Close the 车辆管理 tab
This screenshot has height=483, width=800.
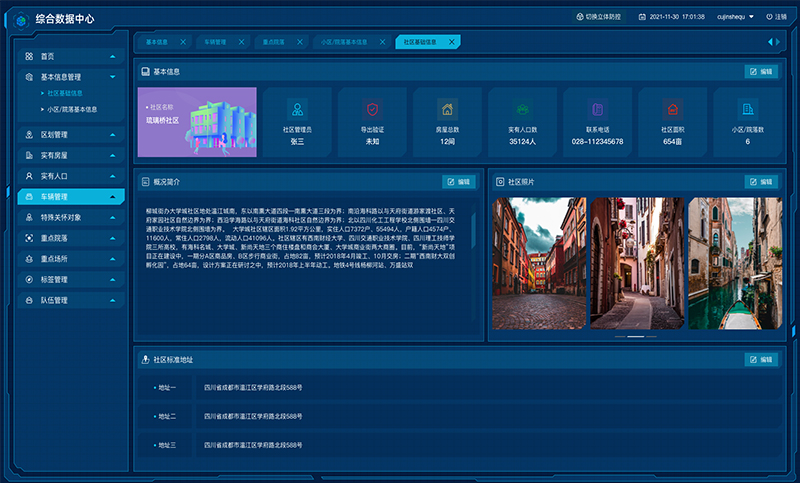click(241, 42)
